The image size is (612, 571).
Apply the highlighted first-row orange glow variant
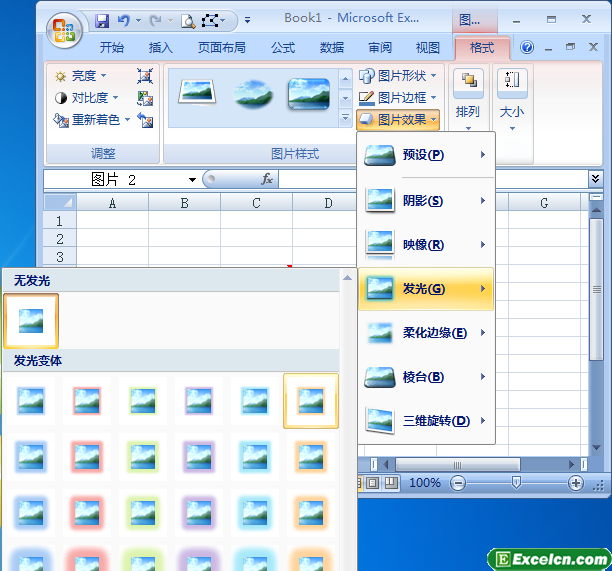(311, 401)
